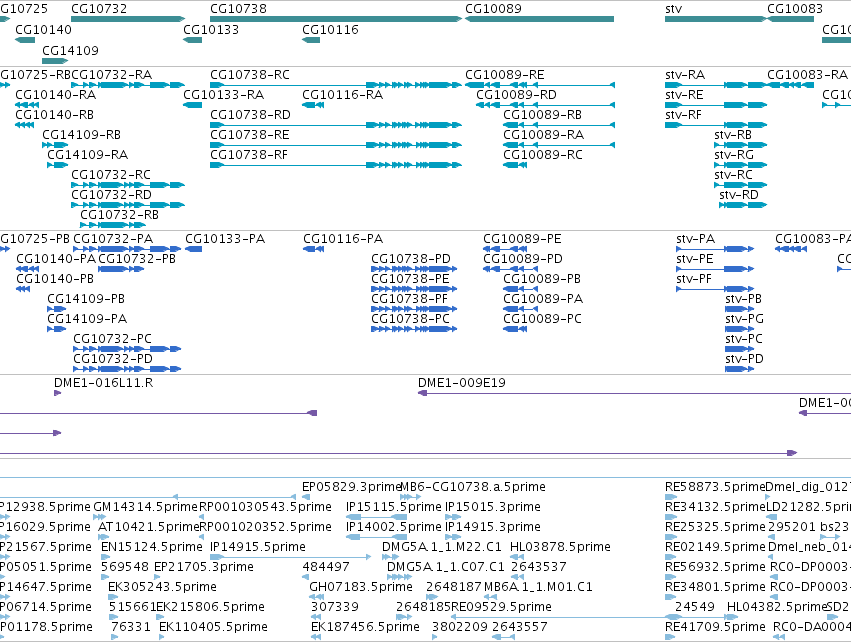Click protein CG10738-PD
The height and width of the screenshot is (642, 851).
[411, 259]
